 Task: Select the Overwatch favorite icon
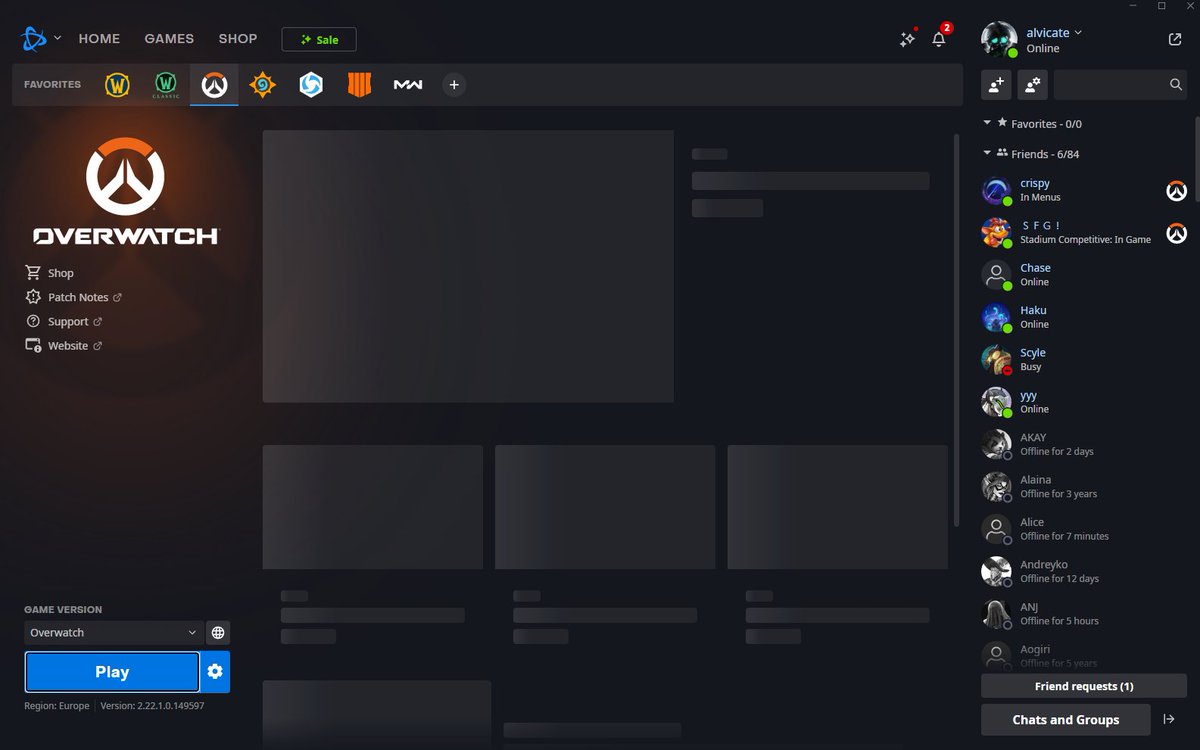214,85
